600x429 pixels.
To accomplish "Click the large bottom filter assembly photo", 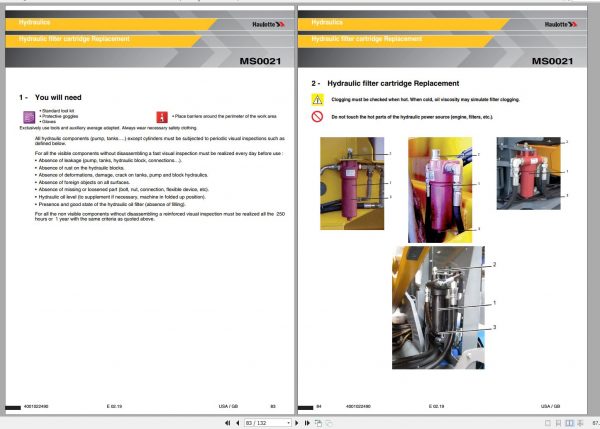I will [438, 308].
